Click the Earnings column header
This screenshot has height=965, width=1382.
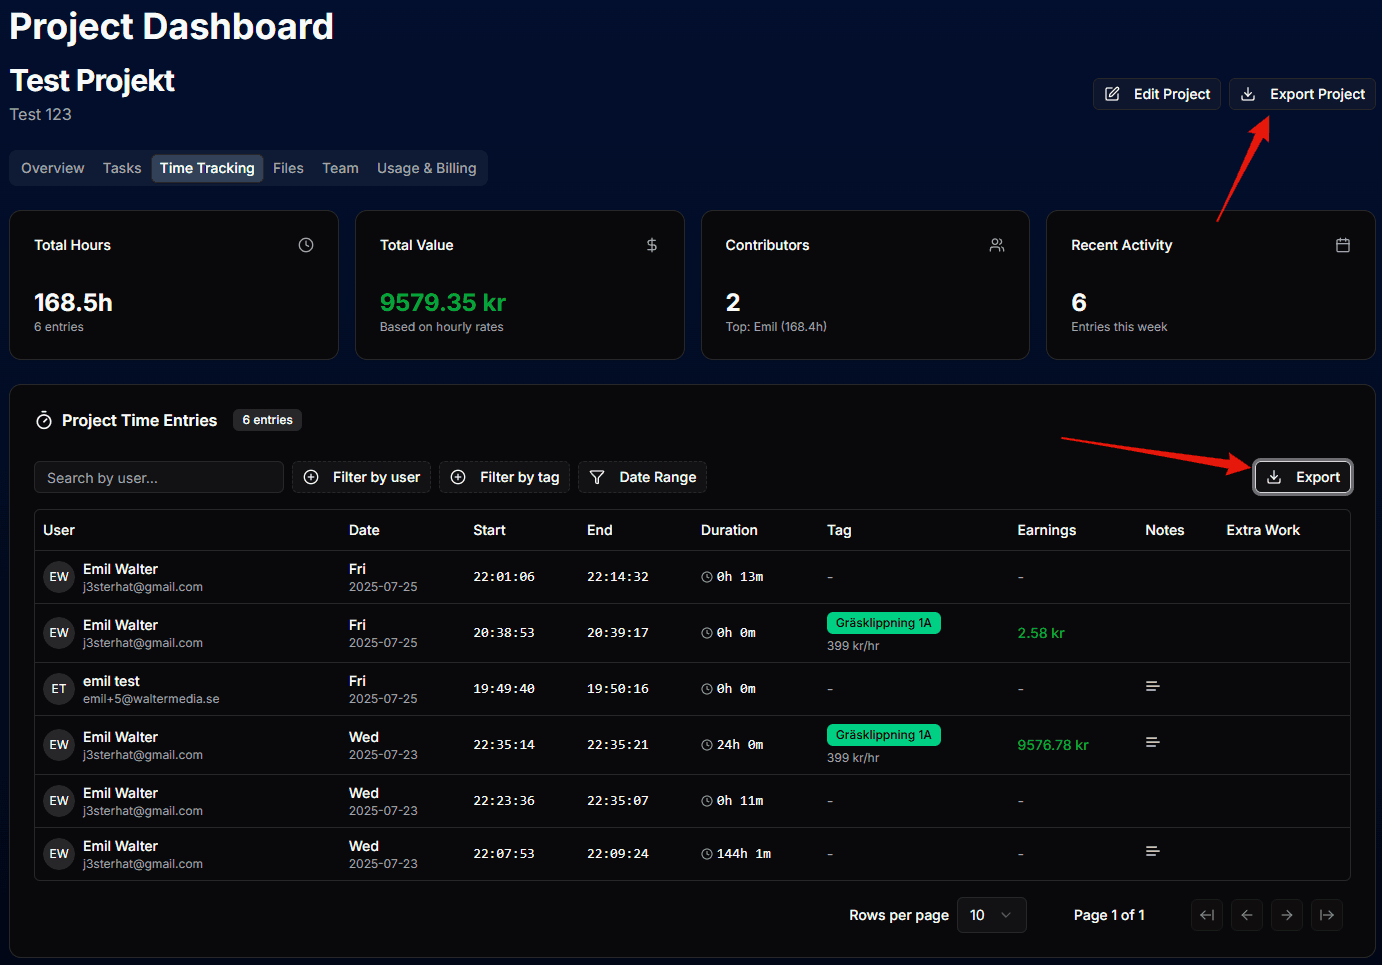(1047, 530)
